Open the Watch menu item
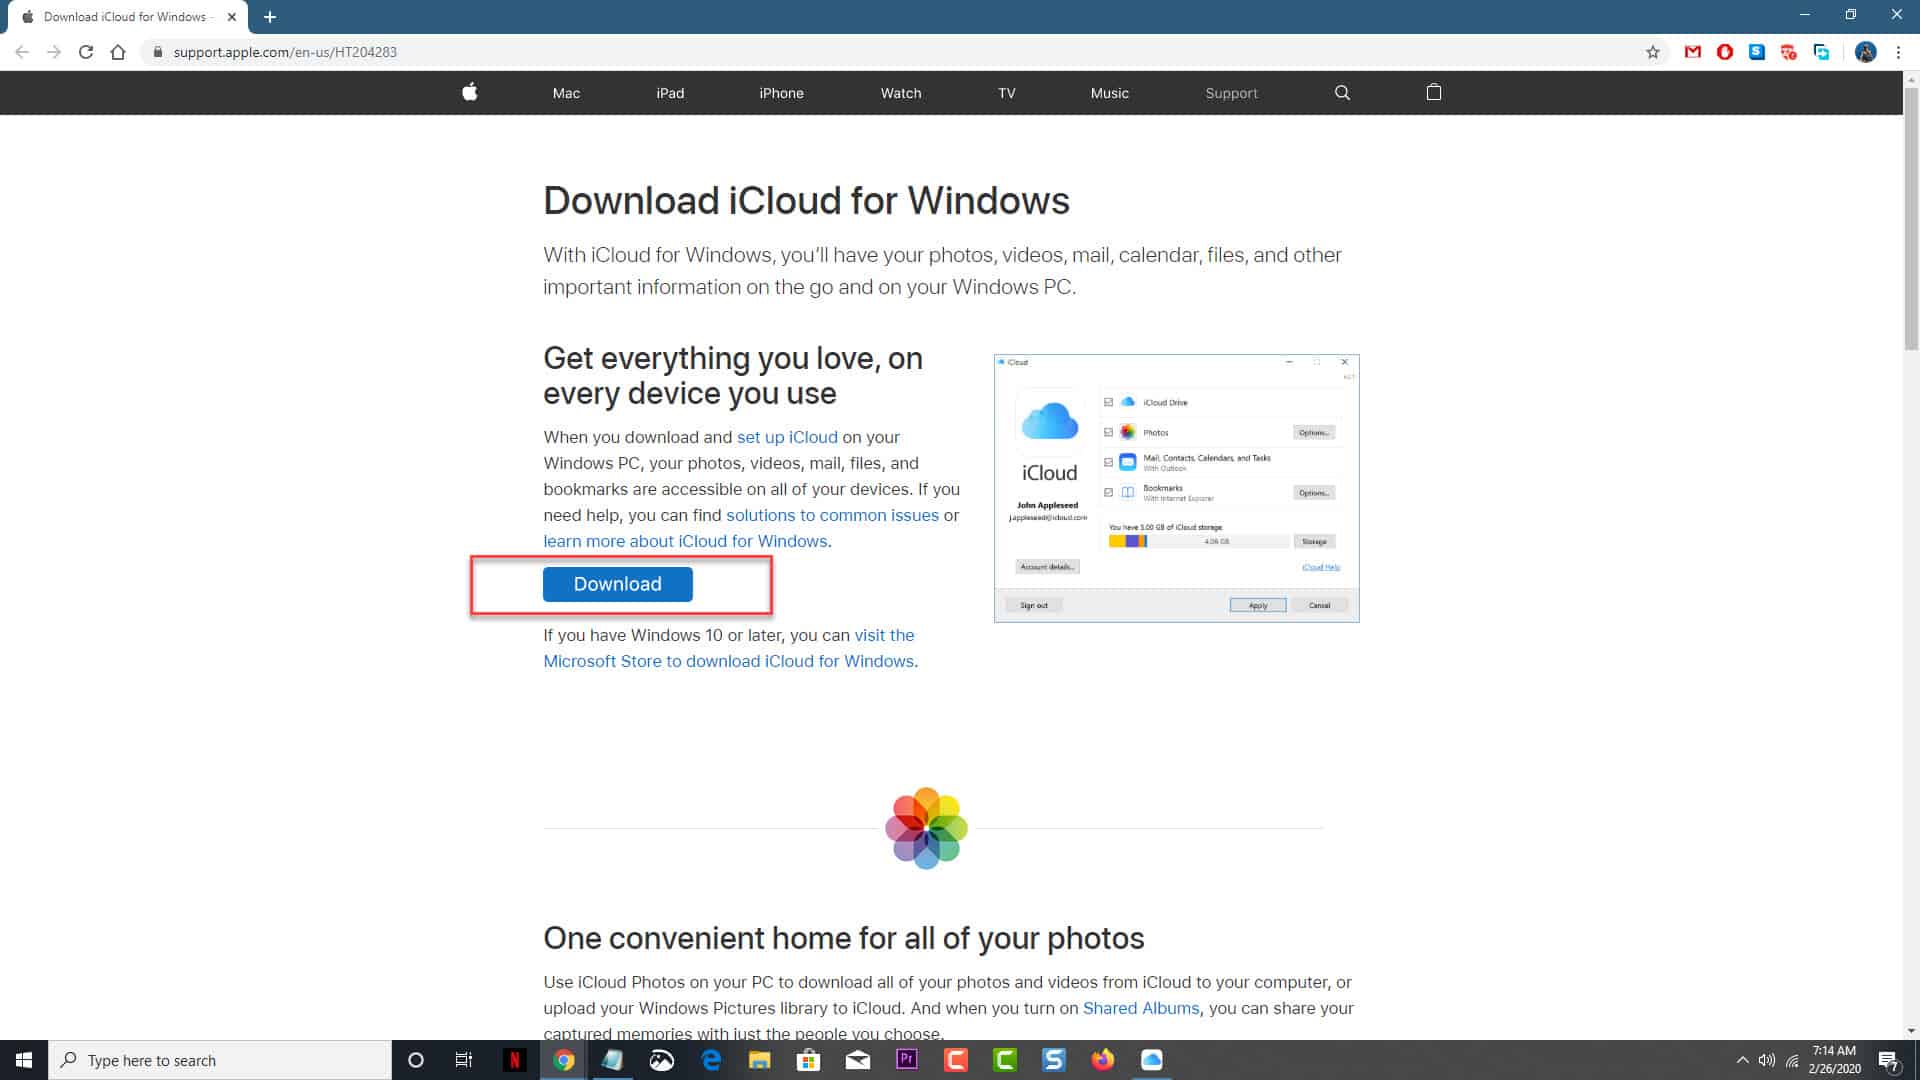The width and height of the screenshot is (1920, 1080). click(x=901, y=93)
